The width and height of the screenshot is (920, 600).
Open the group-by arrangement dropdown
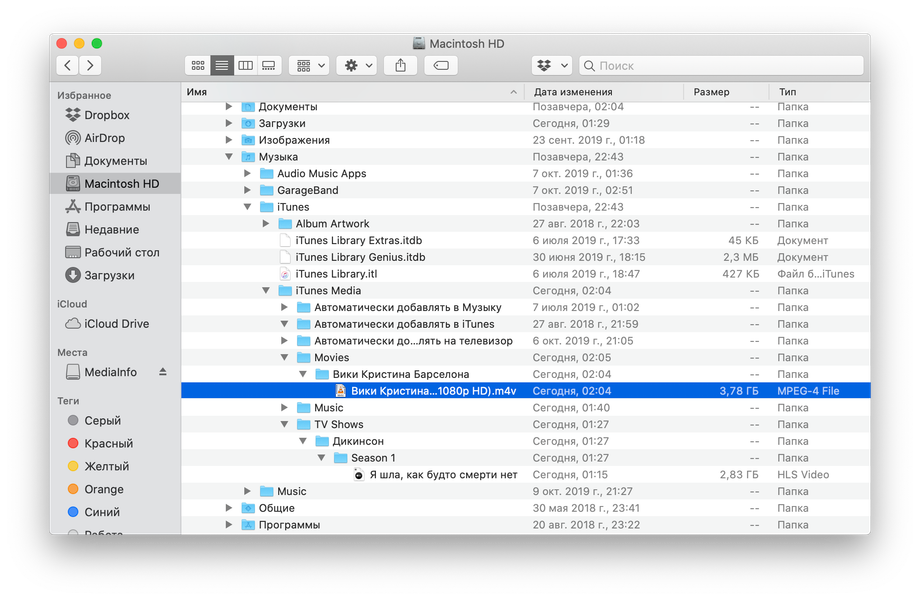309,66
